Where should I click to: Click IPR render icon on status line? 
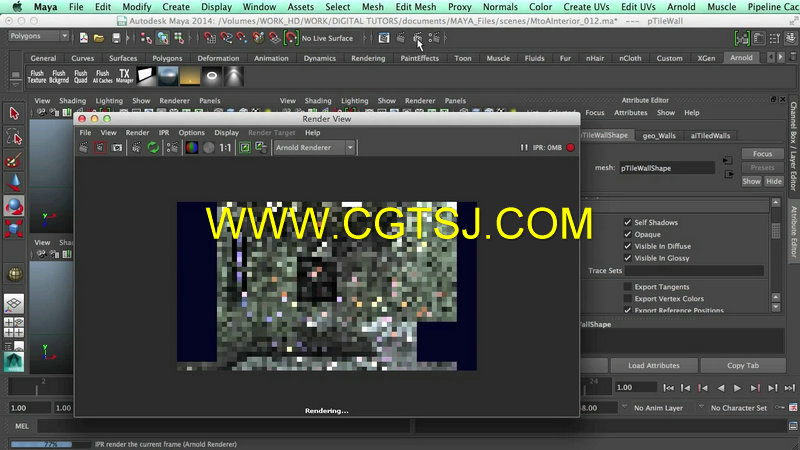pos(417,38)
